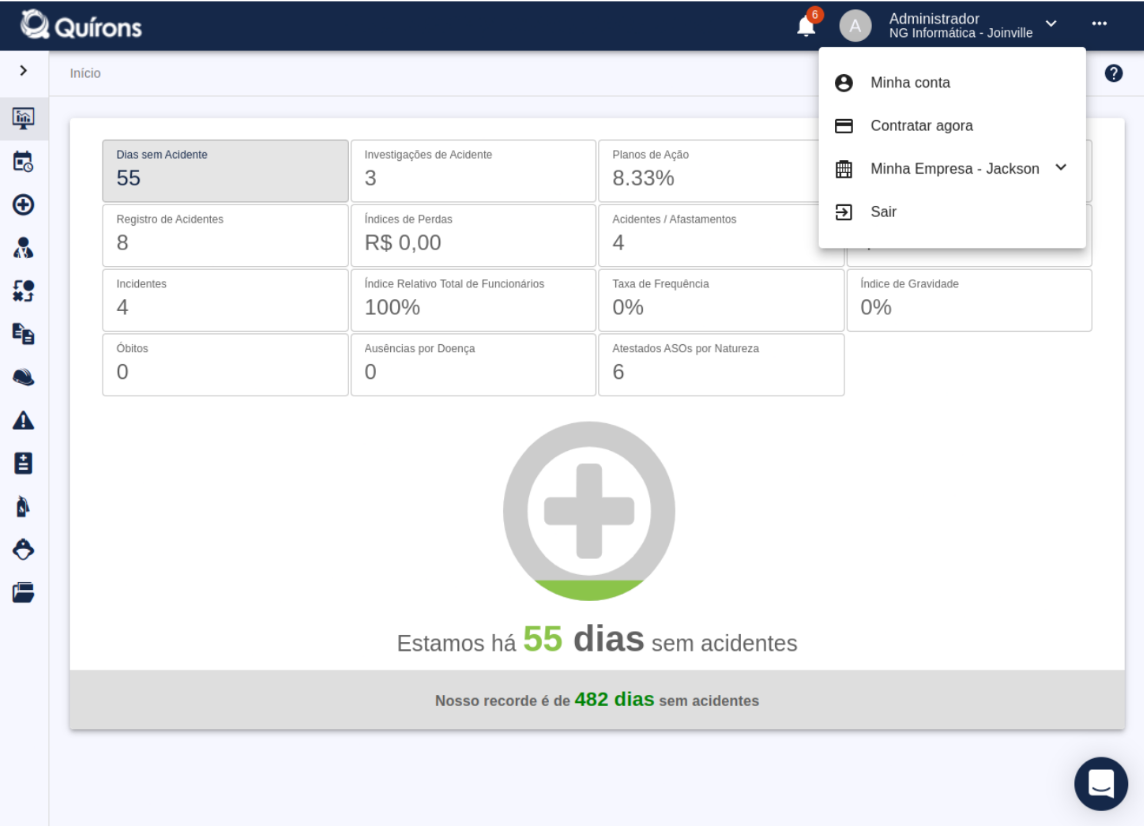
Task: Select the Planos de Ação card
Action: [708, 171]
